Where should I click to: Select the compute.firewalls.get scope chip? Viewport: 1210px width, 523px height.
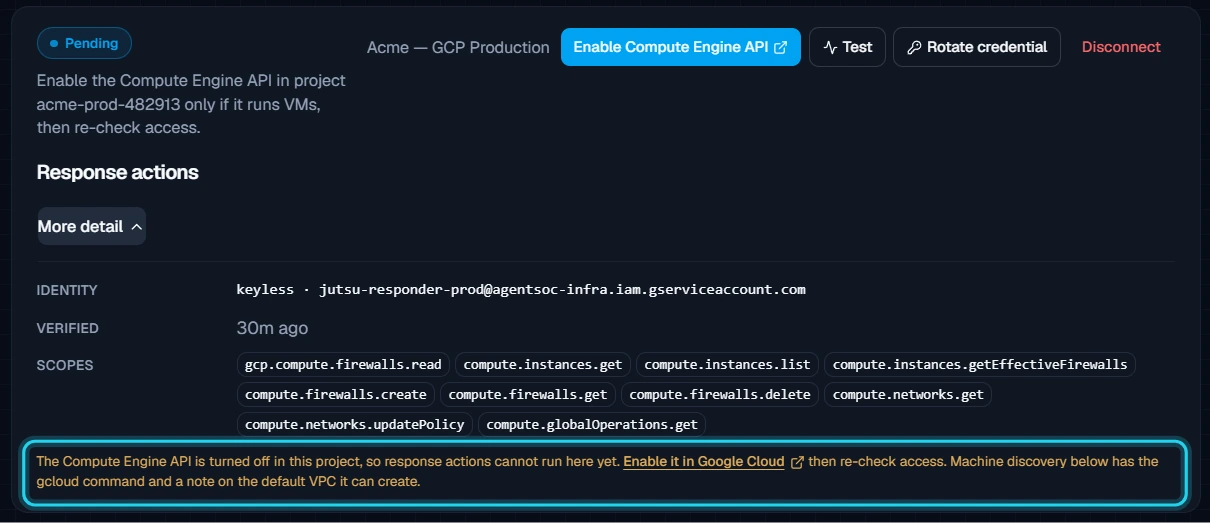coord(528,394)
